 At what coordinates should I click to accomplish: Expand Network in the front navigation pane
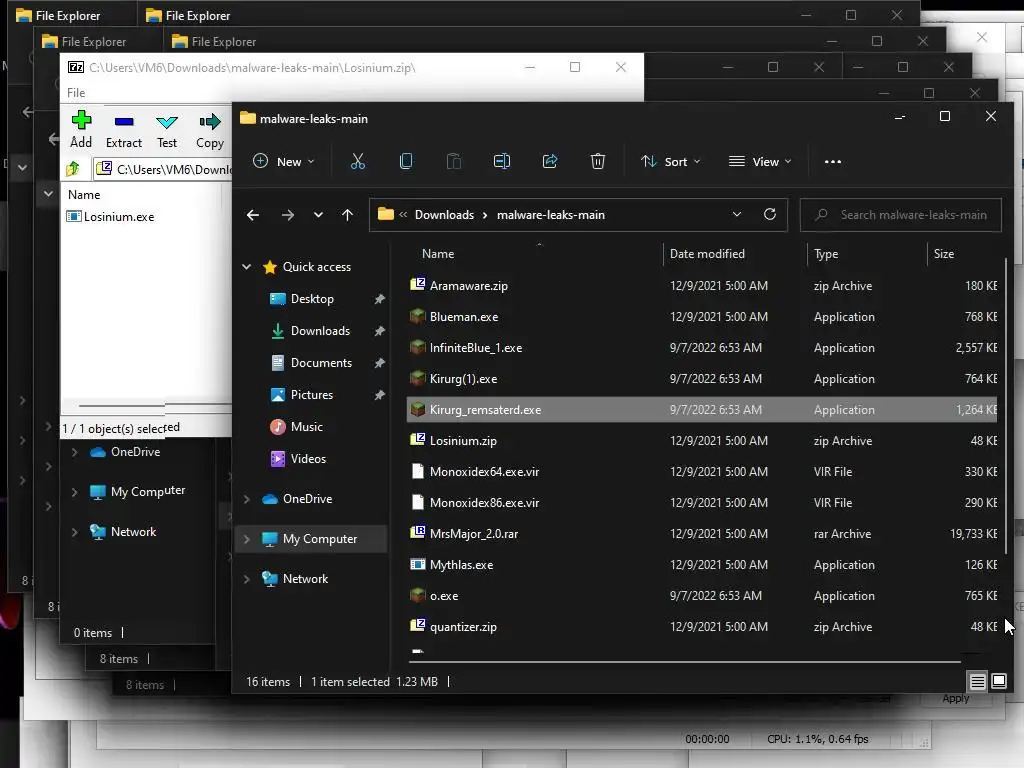[247, 579]
